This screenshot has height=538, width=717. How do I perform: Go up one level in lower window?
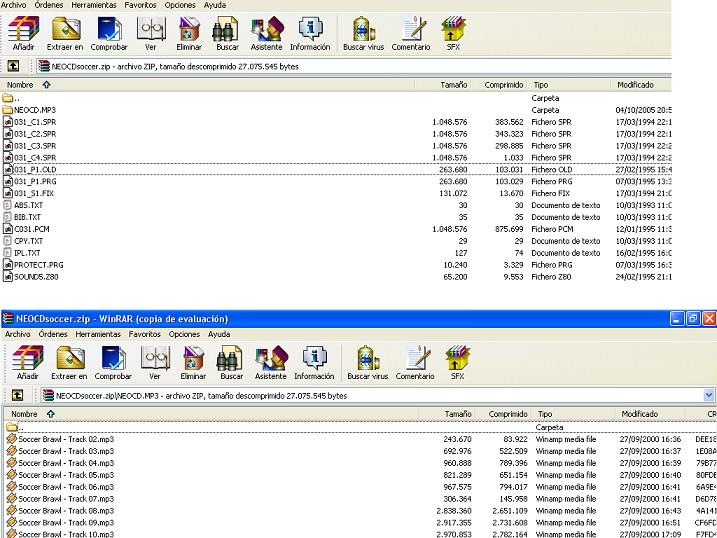[x=13, y=396]
